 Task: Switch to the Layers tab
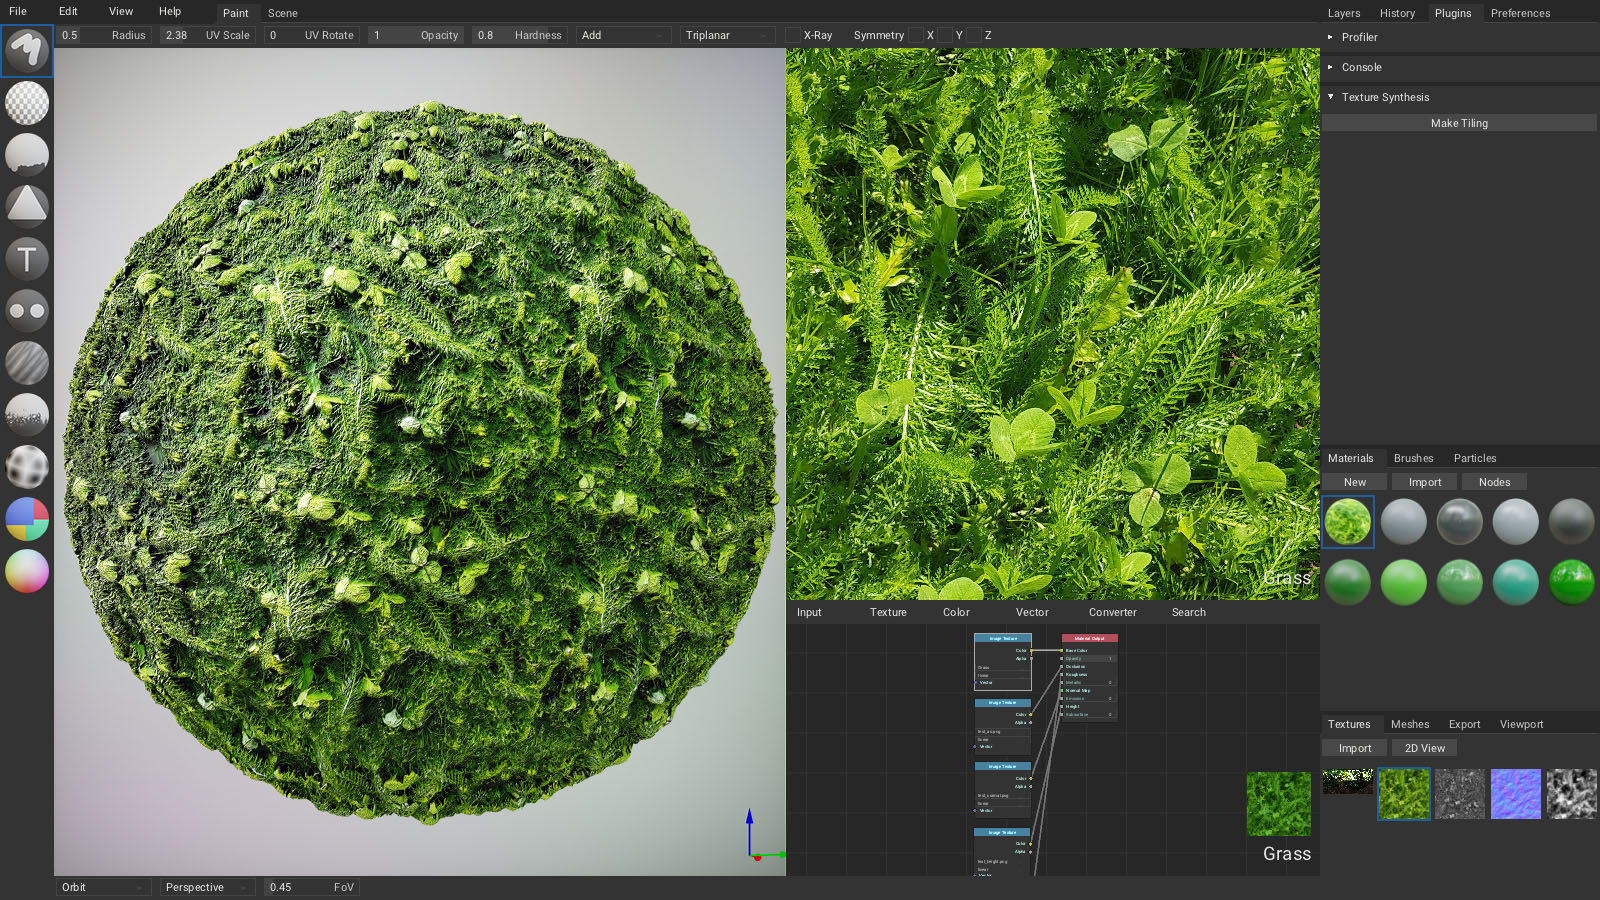1343,13
